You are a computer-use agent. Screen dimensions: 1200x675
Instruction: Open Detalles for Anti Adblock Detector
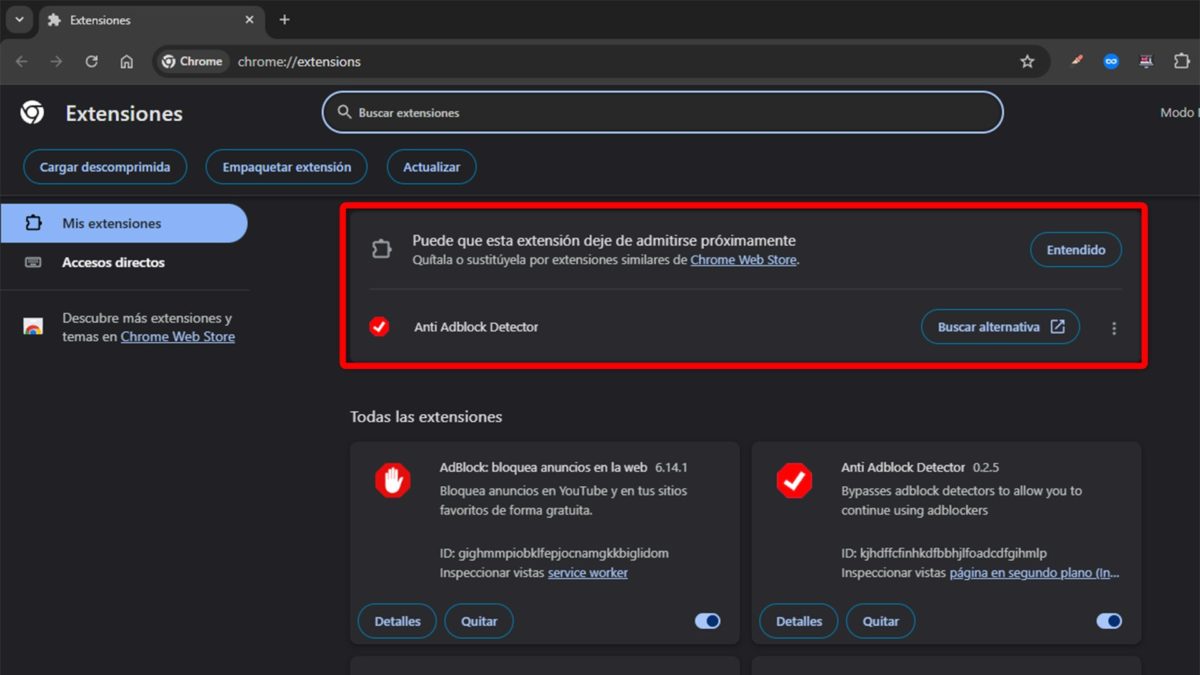click(x=799, y=621)
